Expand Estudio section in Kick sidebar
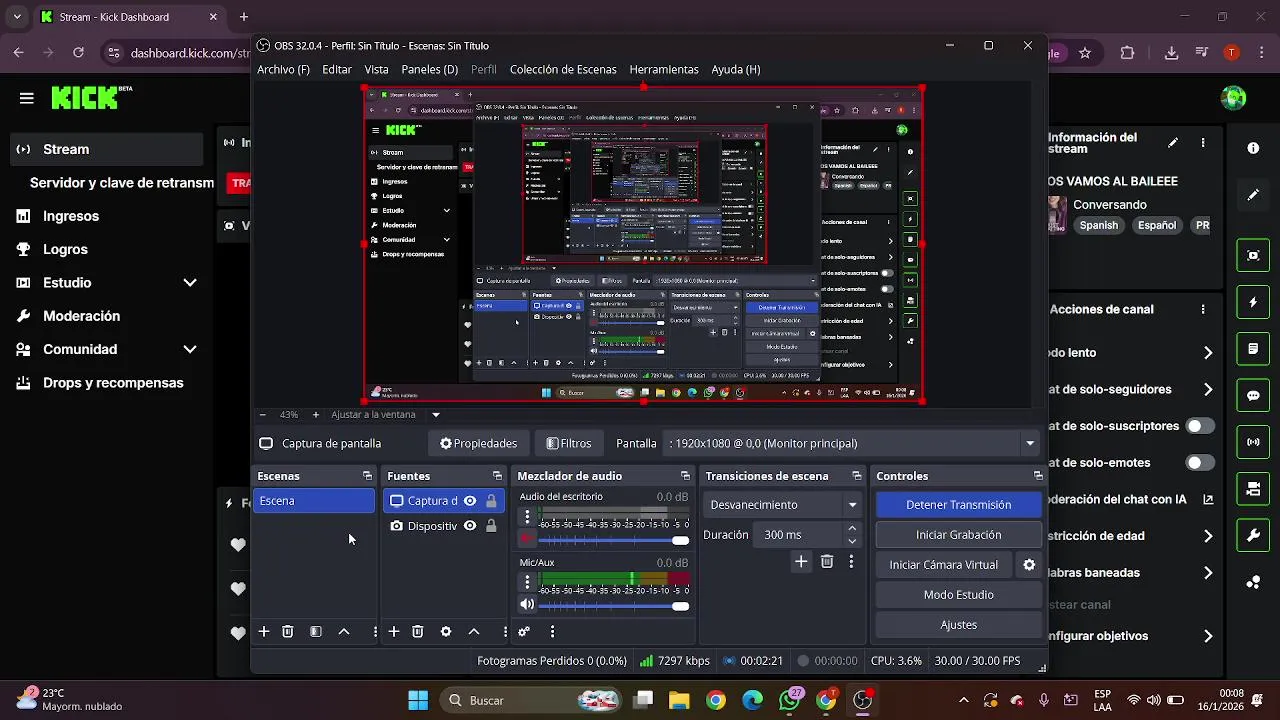The height and width of the screenshot is (720, 1280). click(190, 283)
